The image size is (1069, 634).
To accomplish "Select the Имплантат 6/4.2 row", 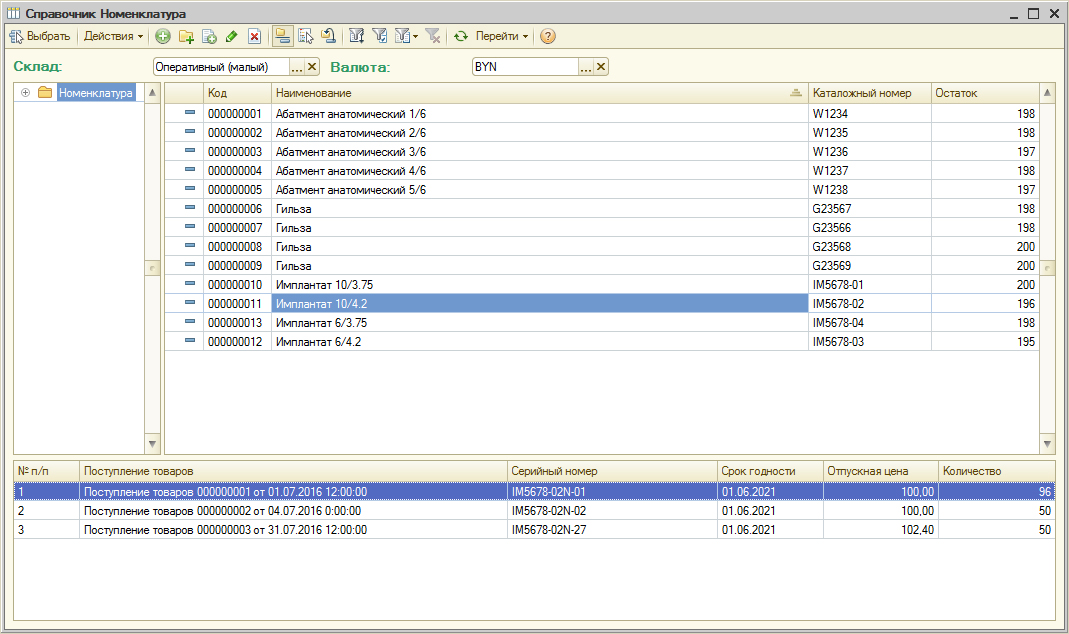I will tap(540, 342).
